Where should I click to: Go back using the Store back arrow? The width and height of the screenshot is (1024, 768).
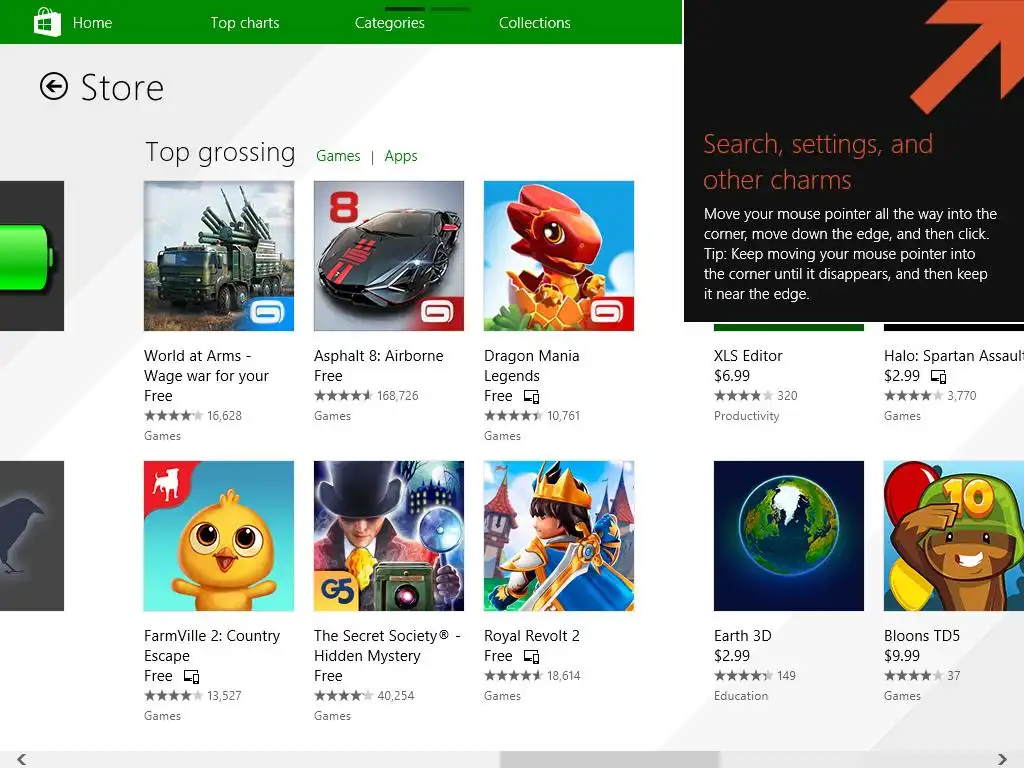pyautogui.click(x=54, y=86)
